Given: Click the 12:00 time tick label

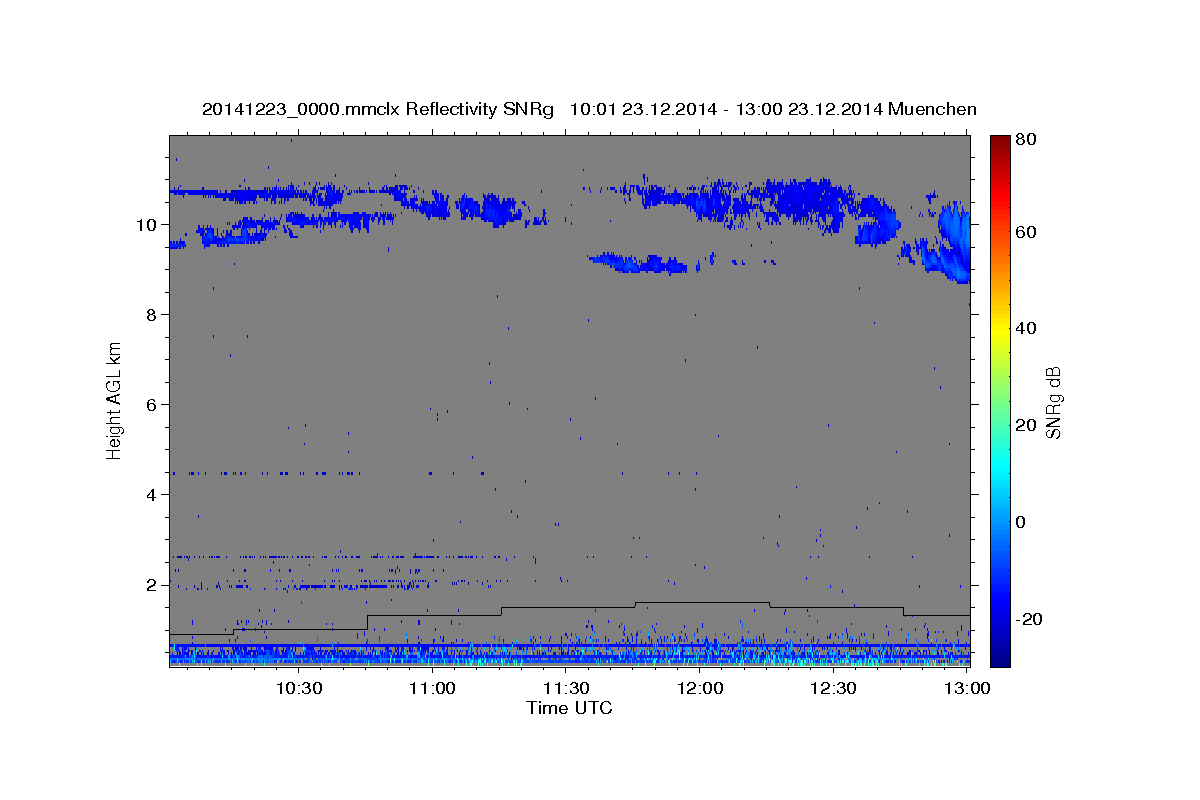Looking at the screenshot, I should pyautogui.click(x=699, y=688).
